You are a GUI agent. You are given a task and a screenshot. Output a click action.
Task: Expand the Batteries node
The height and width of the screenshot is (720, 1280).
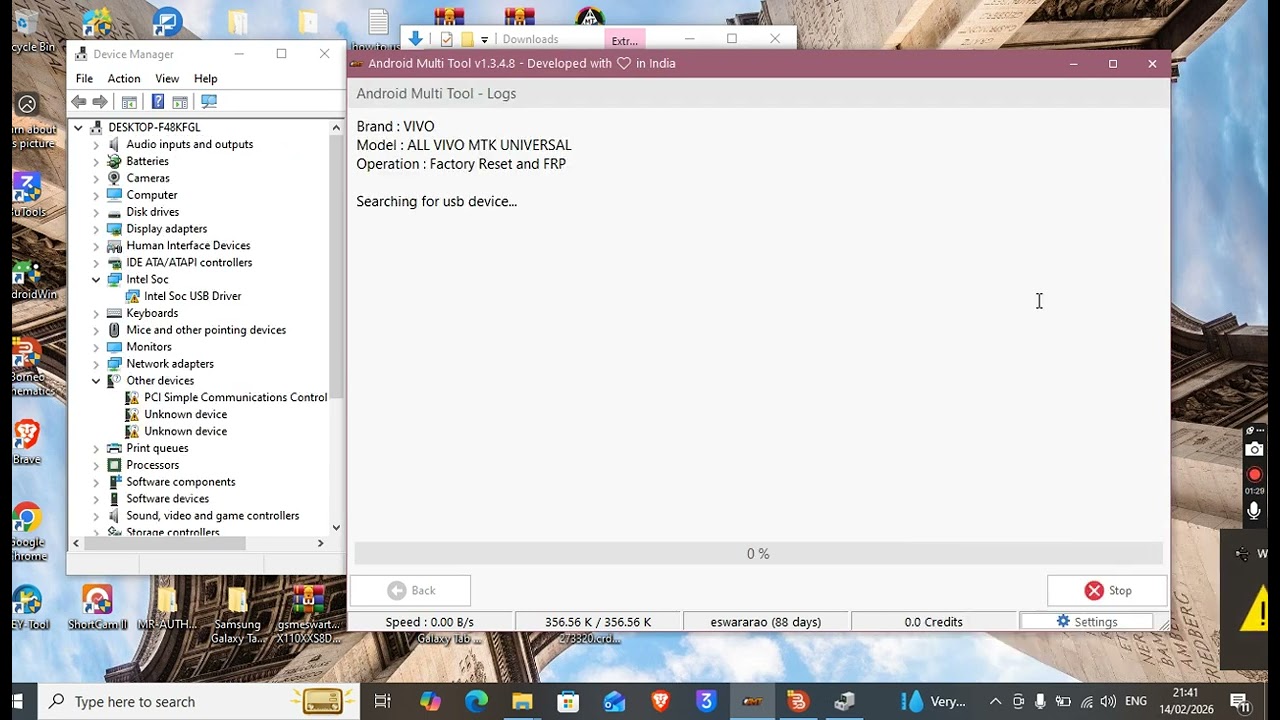pos(96,161)
